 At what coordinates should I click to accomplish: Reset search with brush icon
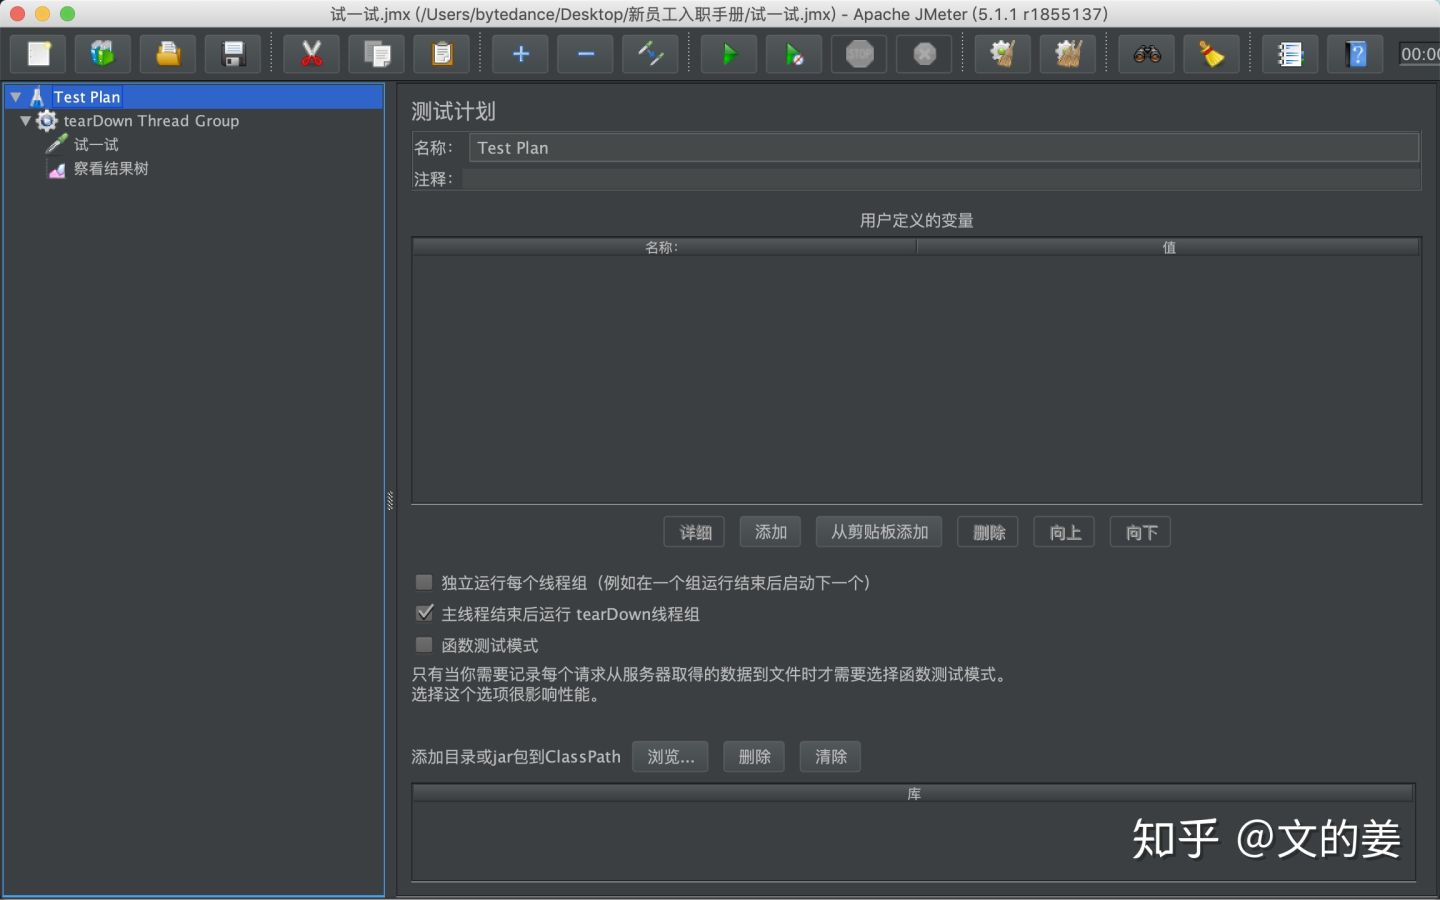(1212, 54)
